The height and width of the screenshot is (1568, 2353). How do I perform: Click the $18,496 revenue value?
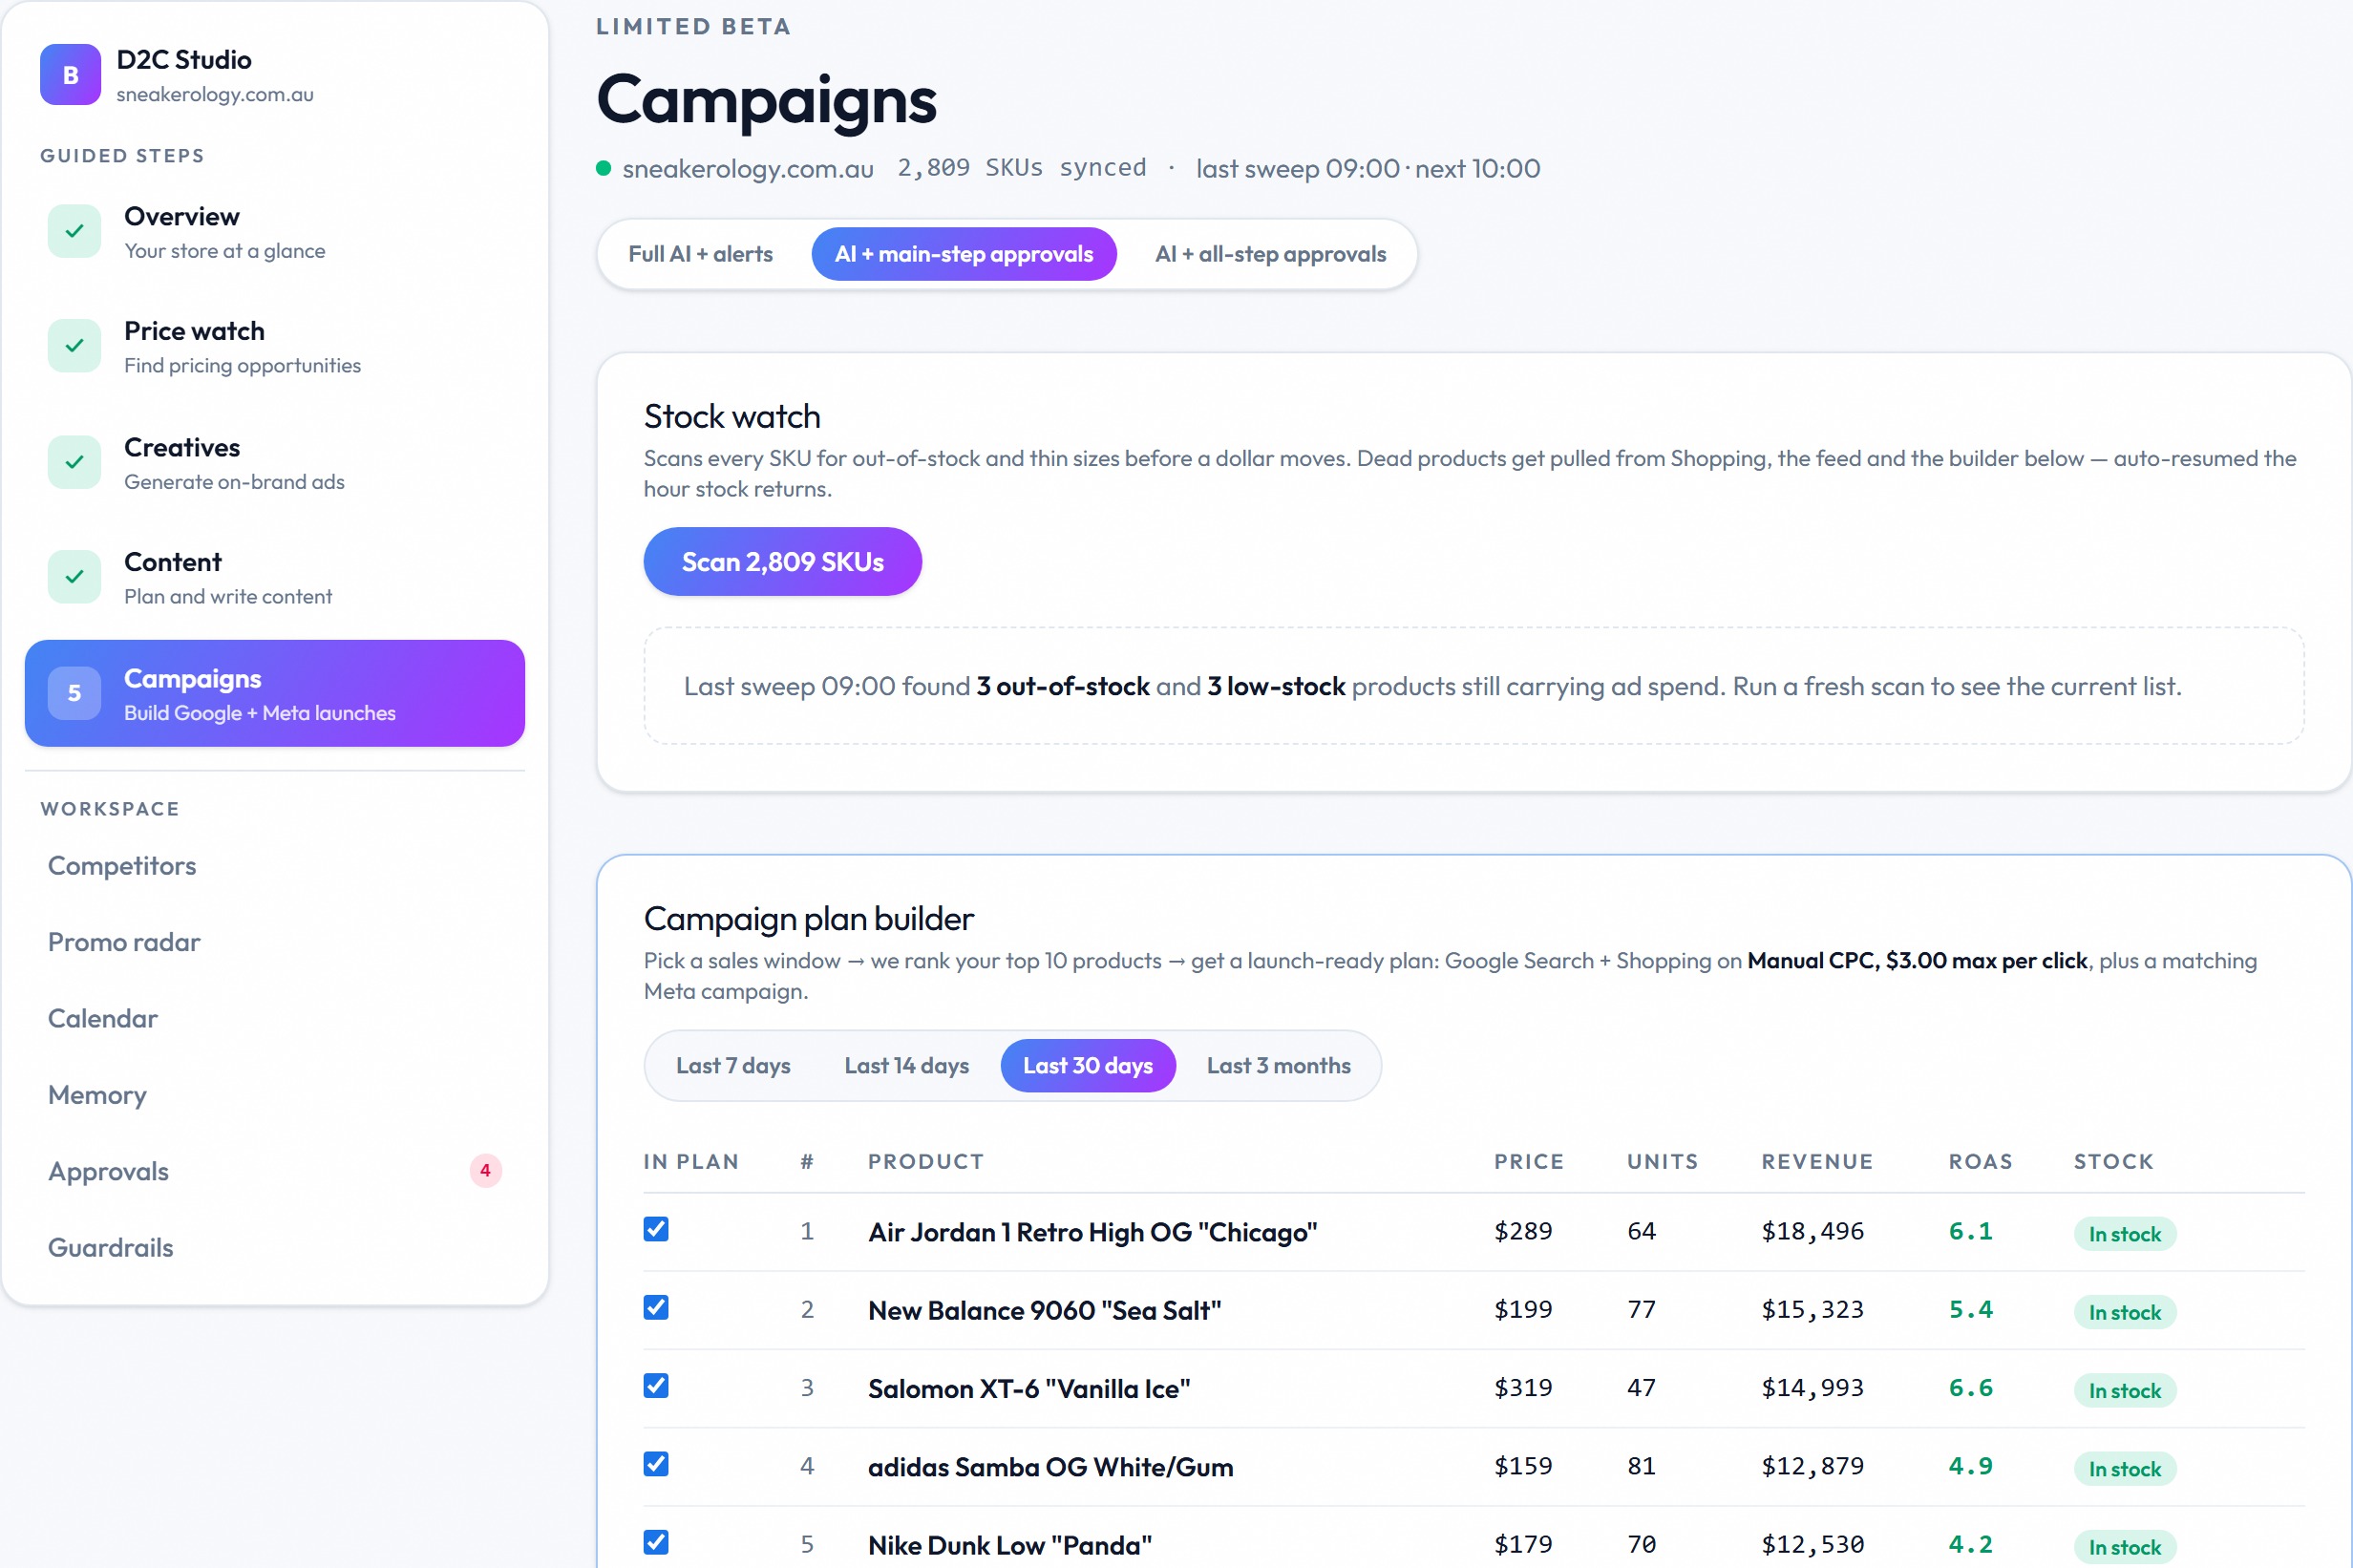coord(1812,1231)
